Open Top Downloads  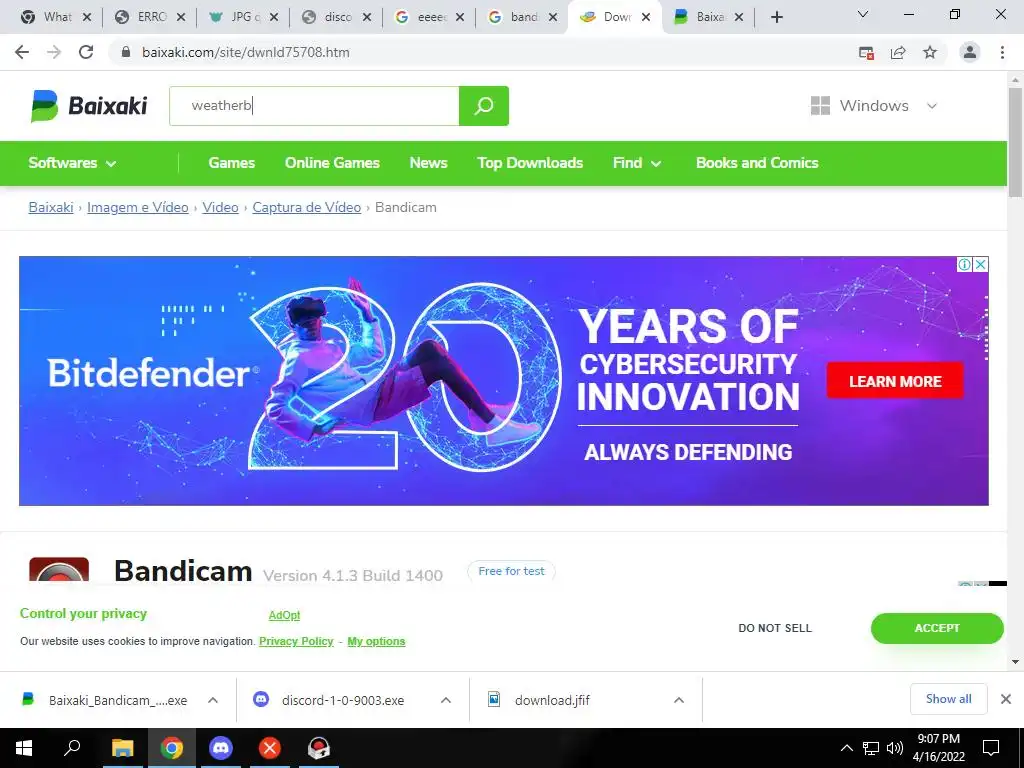(x=530, y=163)
